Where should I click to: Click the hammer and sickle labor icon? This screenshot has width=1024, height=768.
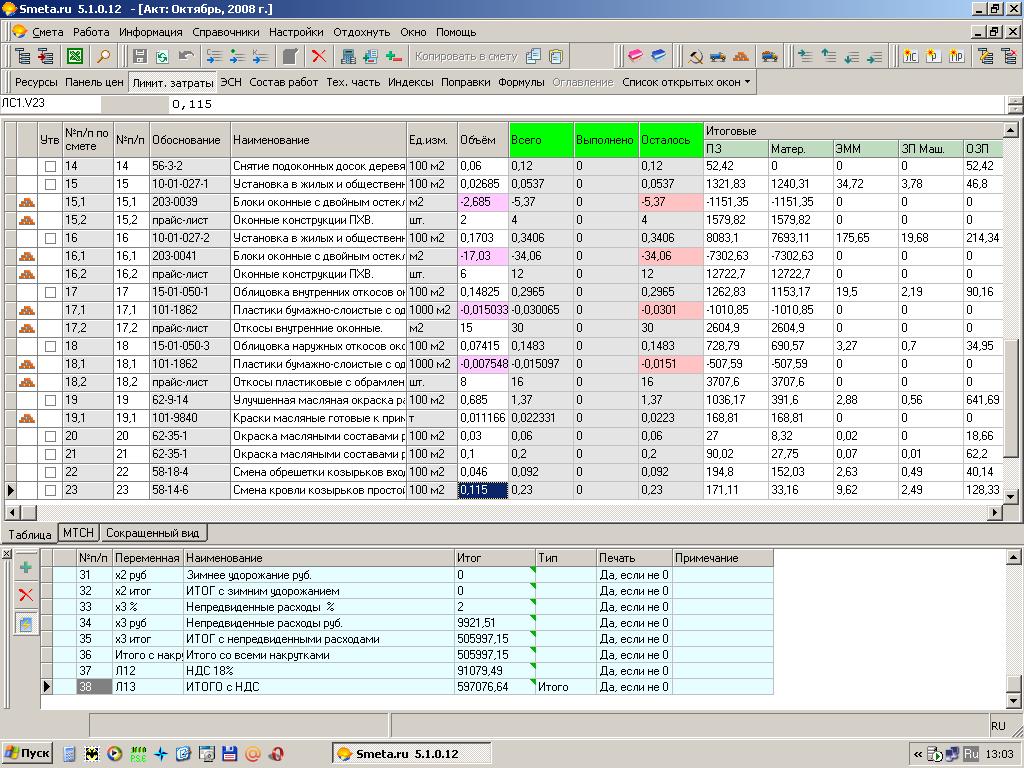[x=696, y=56]
